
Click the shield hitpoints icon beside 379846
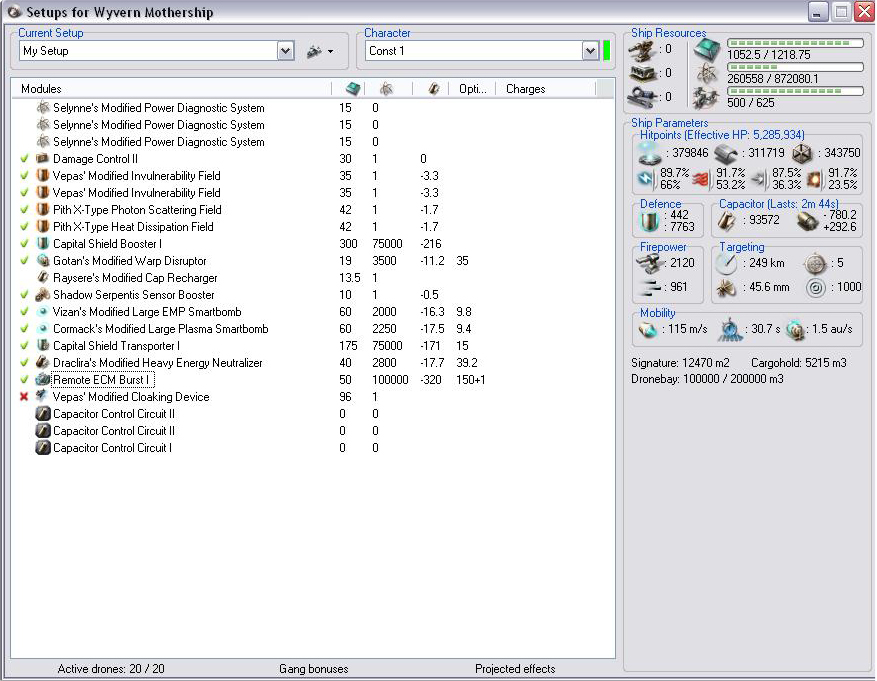point(650,153)
